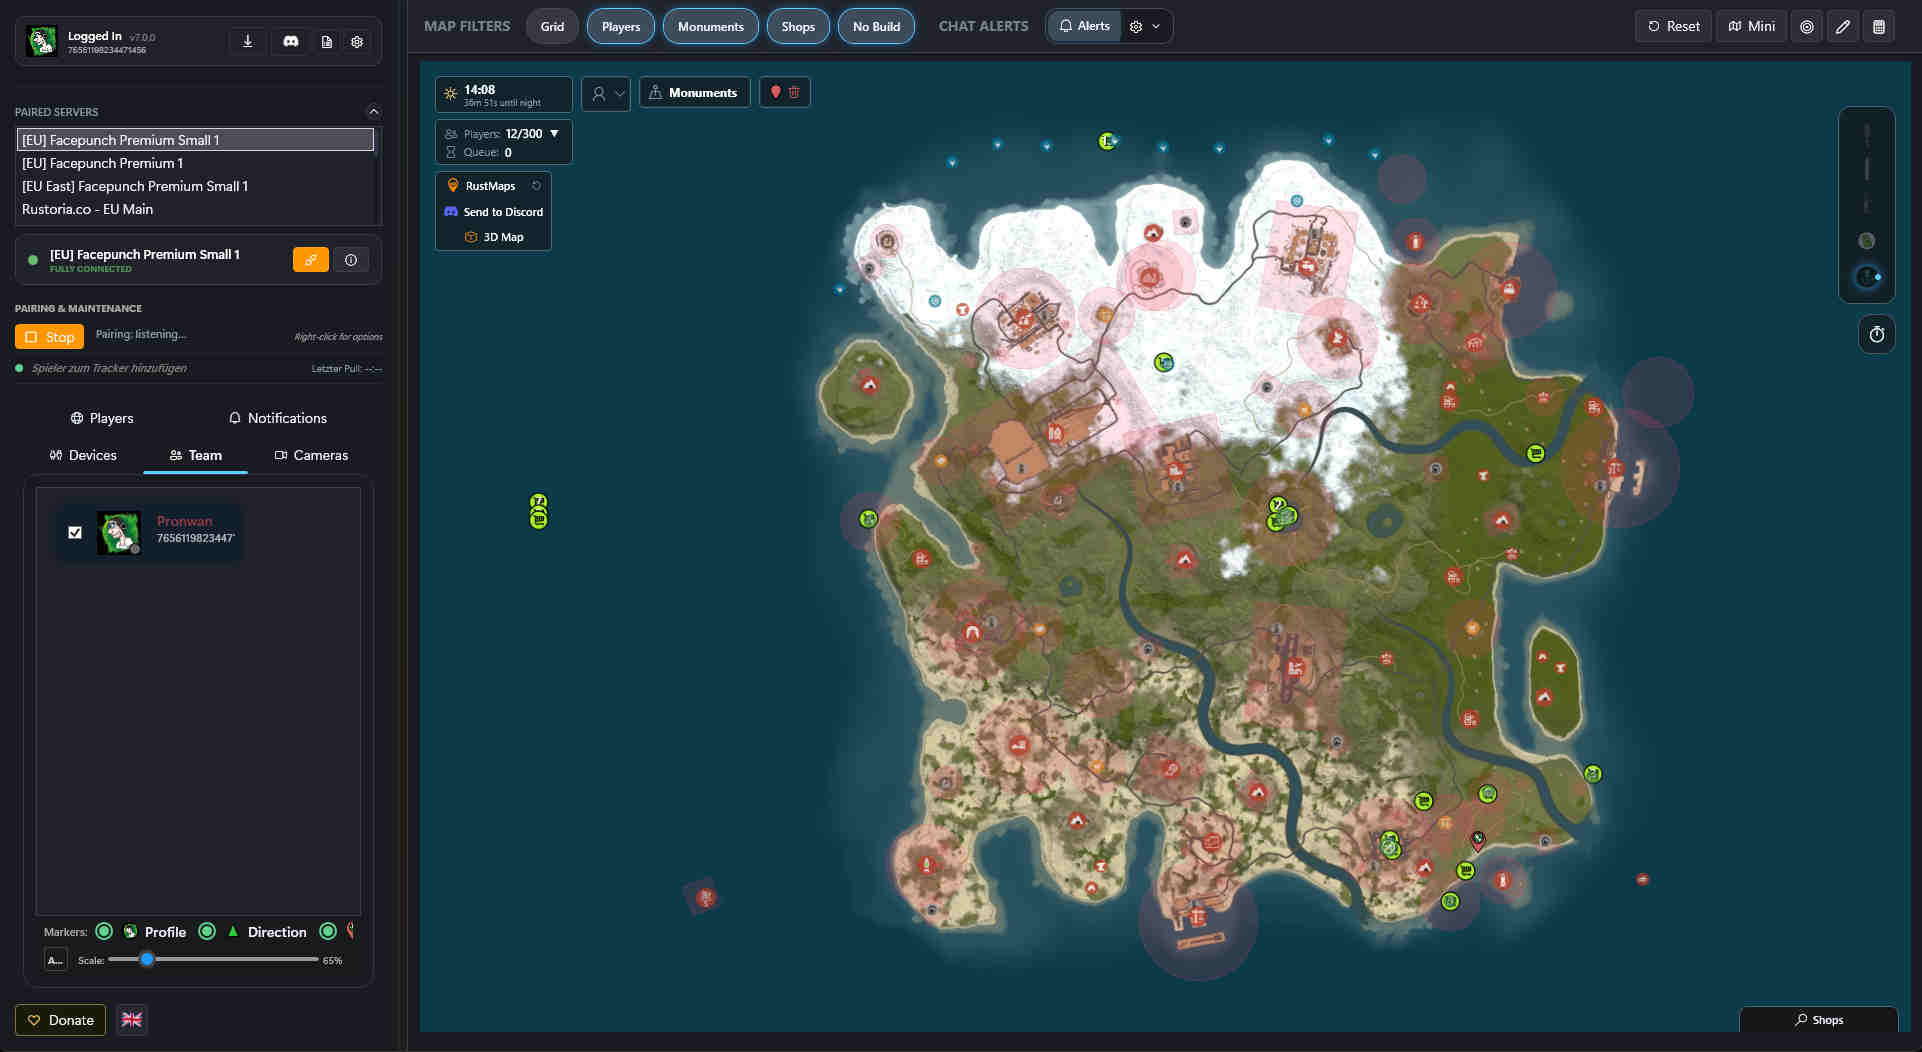1922x1052 pixels.
Task: Click the alerts settings gear icon
Action: click(1136, 27)
